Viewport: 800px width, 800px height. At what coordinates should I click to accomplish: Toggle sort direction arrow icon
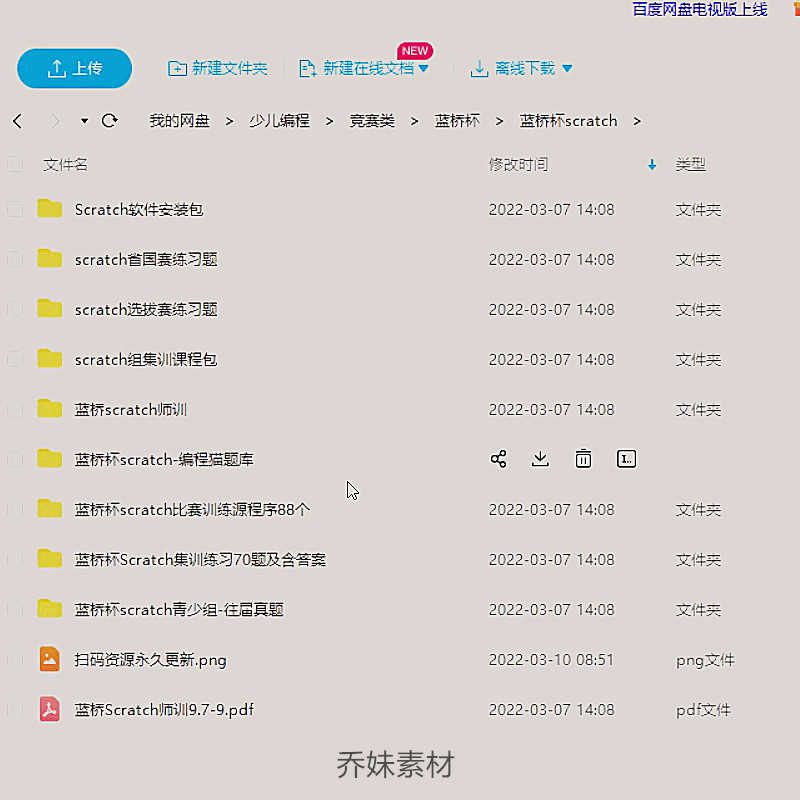pyautogui.click(x=652, y=165)
